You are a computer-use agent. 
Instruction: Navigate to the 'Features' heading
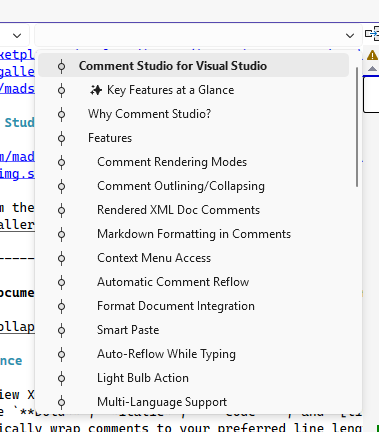tap(193, 138)
